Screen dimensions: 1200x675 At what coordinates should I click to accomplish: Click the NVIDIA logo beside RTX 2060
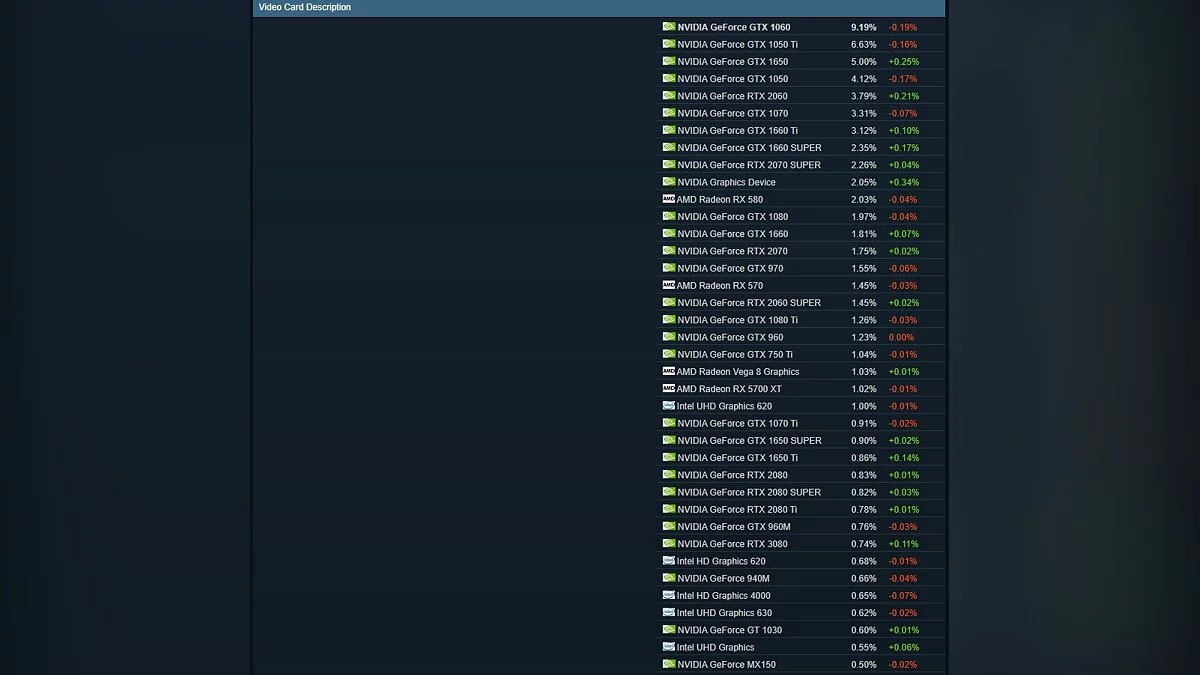pyautogui.click(x=669, y=96)
